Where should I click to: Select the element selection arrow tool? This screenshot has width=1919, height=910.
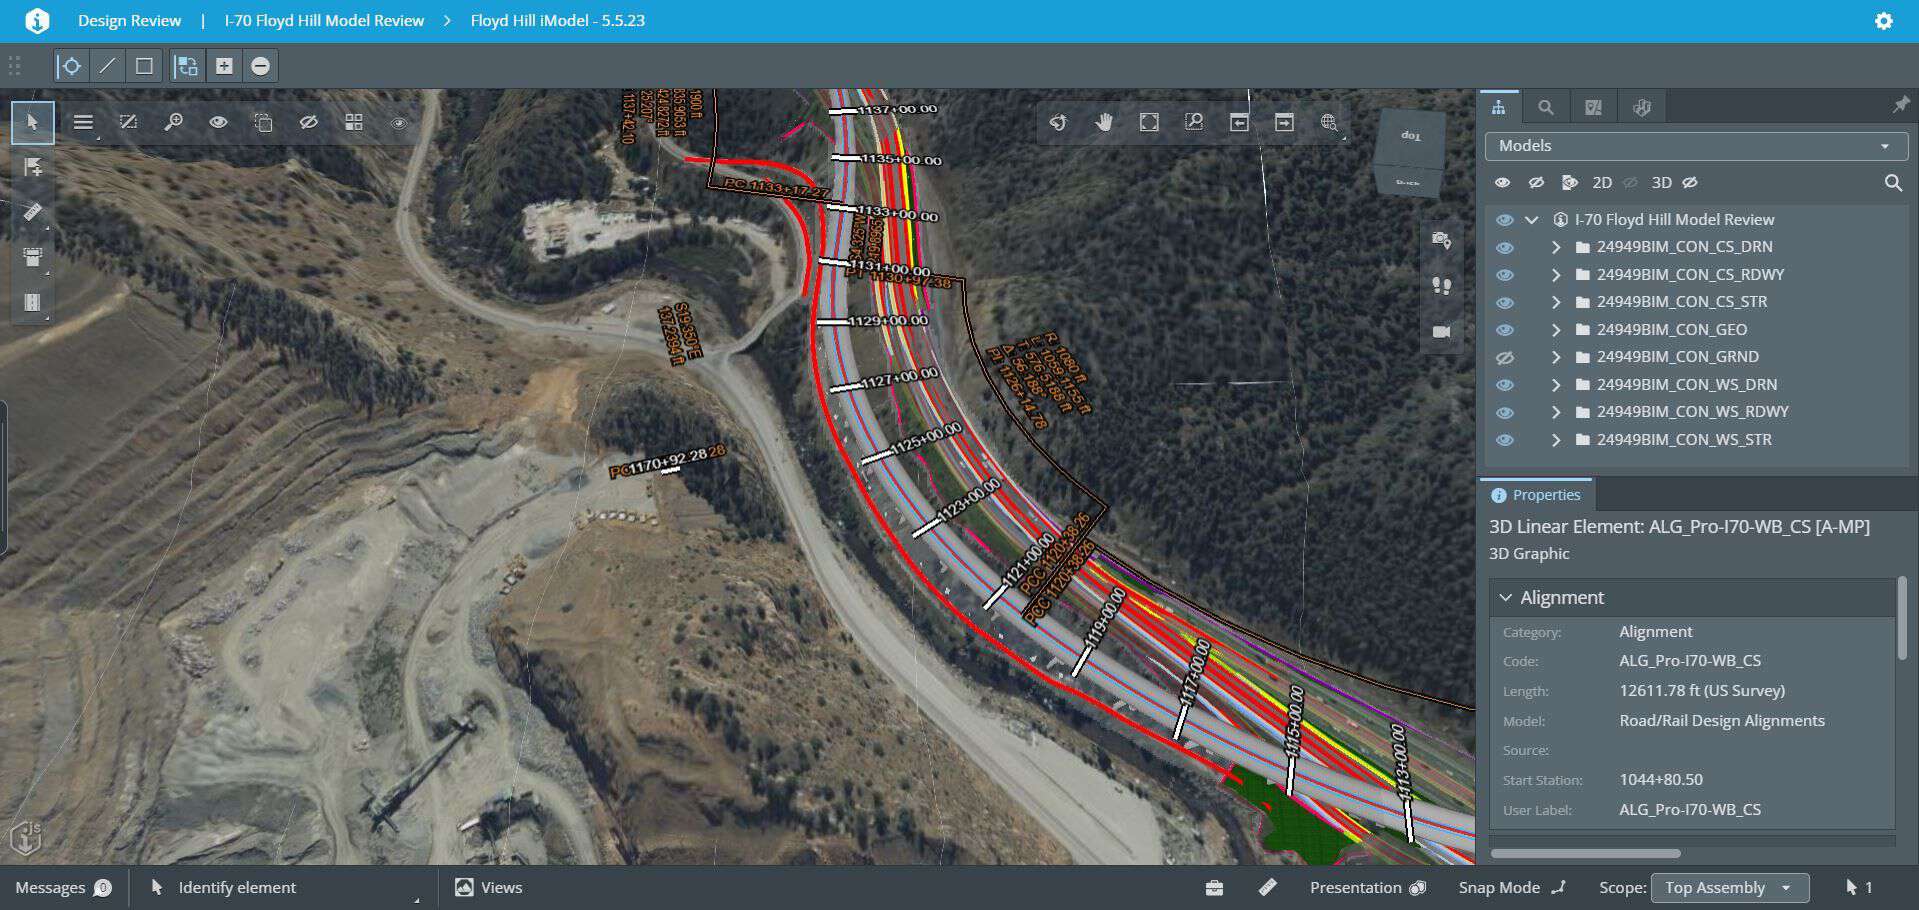coord(32,122)
